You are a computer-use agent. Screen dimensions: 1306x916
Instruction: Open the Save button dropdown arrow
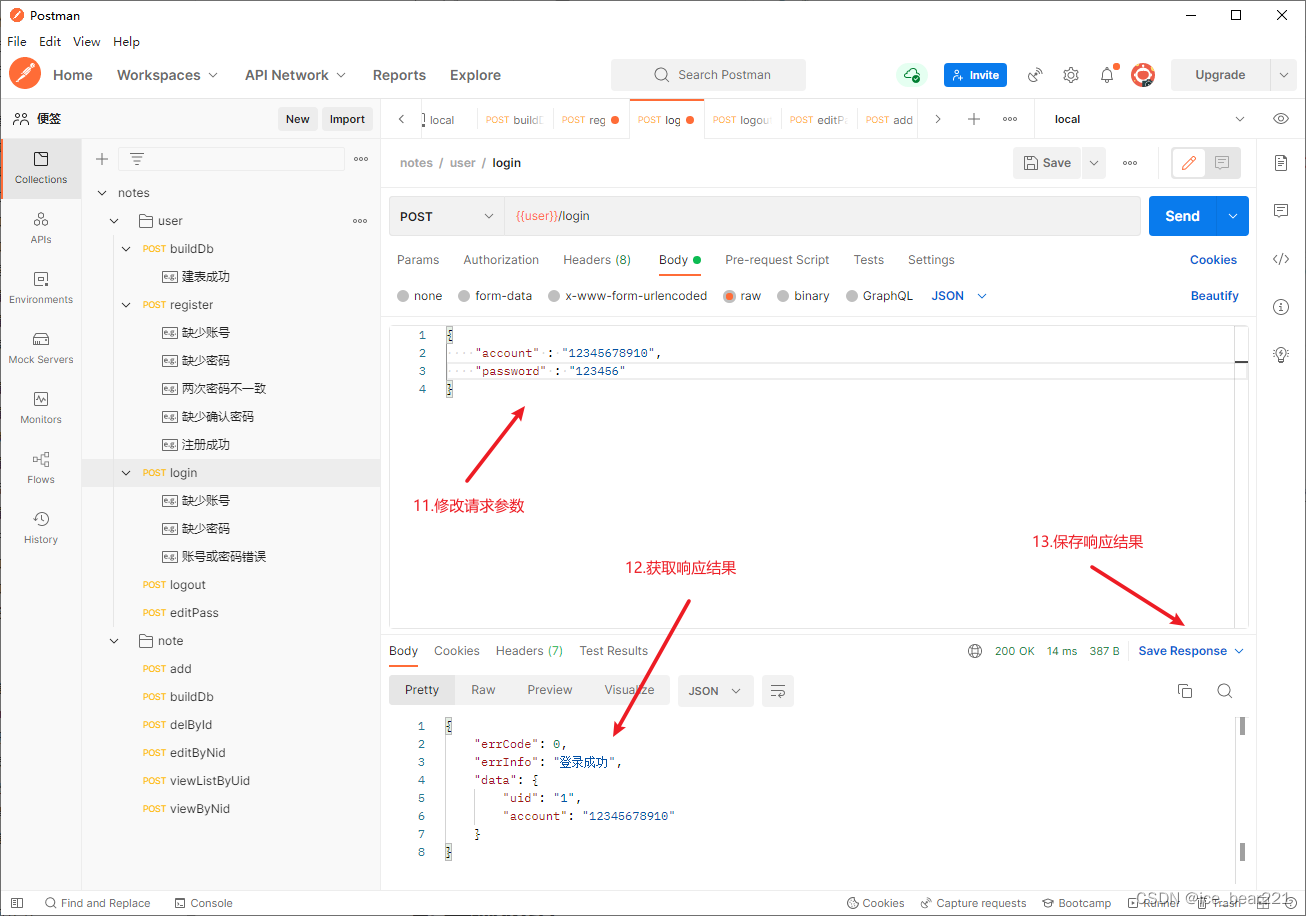[x=1093, y=163]
